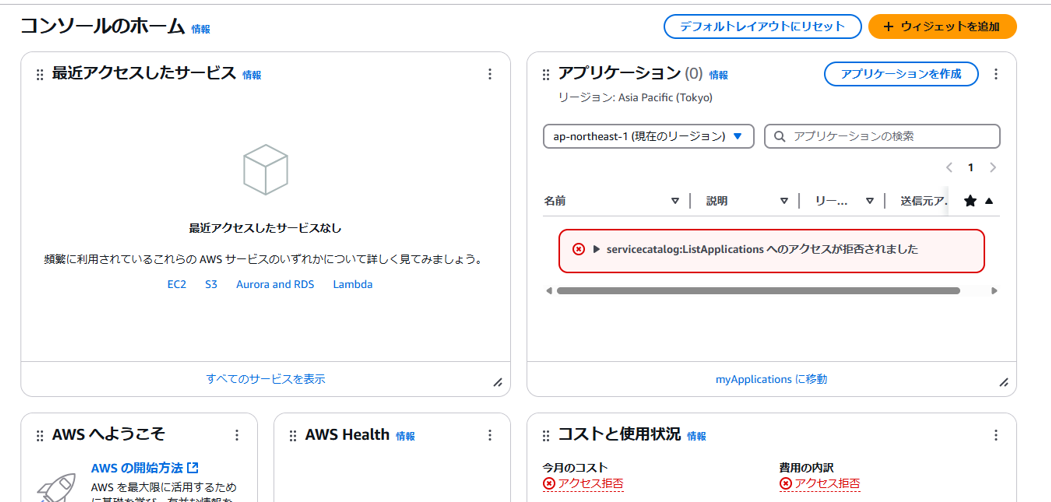Open kebab menu of 最近アクセスしたサービス widget
This screenshot has width=1051, height=502.
[489, 74]
